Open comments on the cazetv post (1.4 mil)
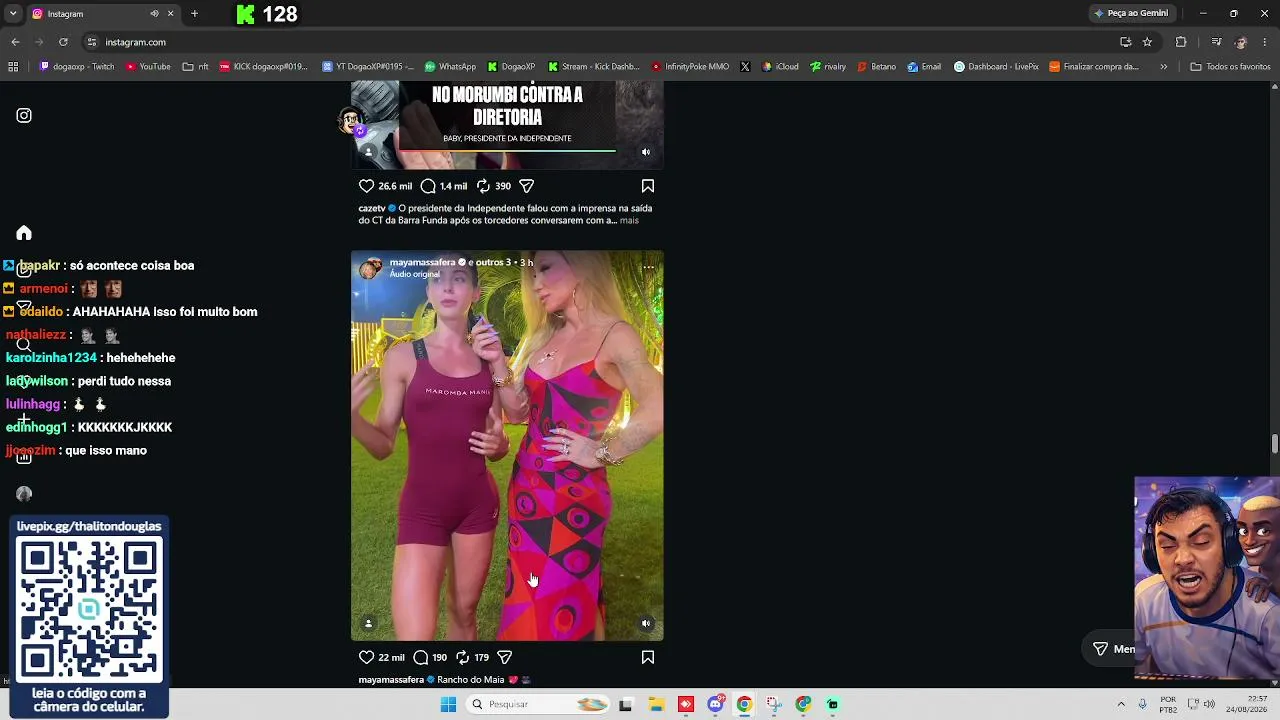Image resolution: width=1280 pixels, height=720 pixels. [x=428, y=186]
